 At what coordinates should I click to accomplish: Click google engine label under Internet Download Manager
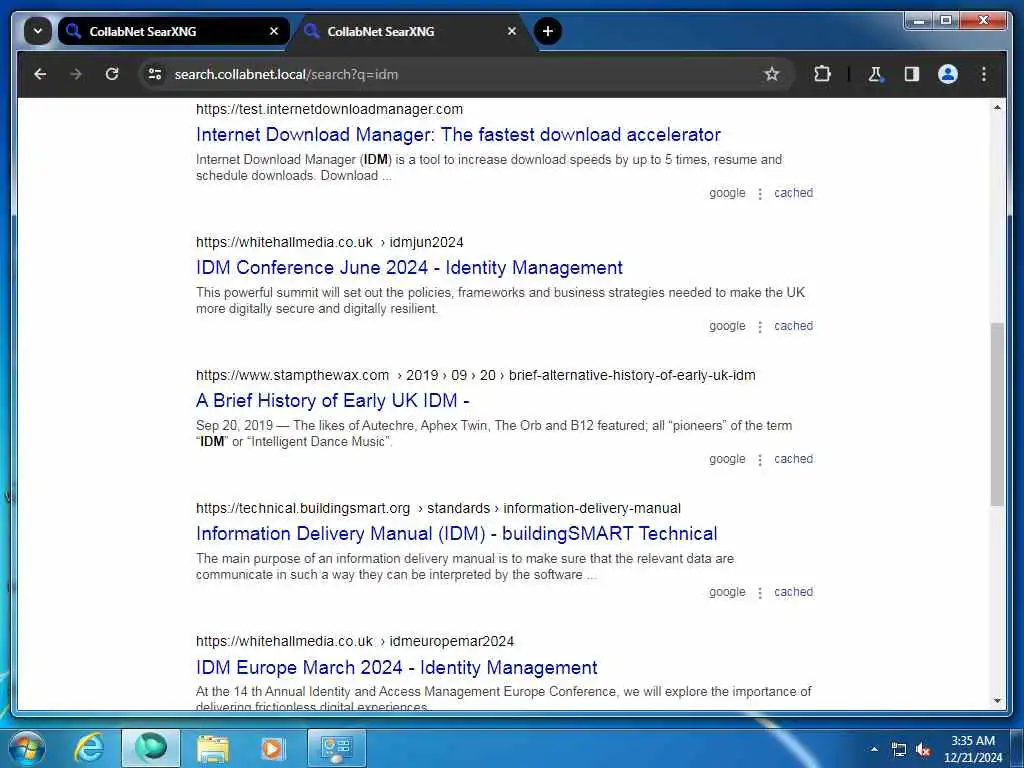pyautogui.click(x=727, y=193)
